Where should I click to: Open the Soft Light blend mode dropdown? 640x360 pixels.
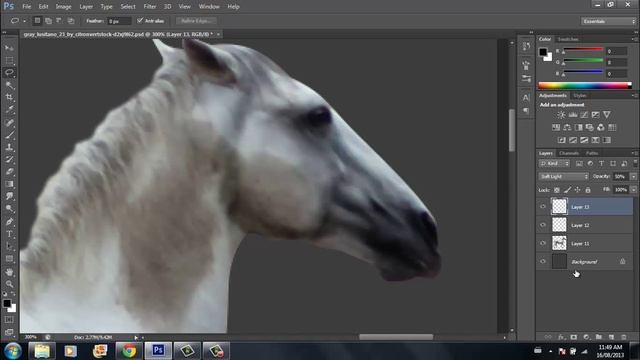(x=564, y=176)
